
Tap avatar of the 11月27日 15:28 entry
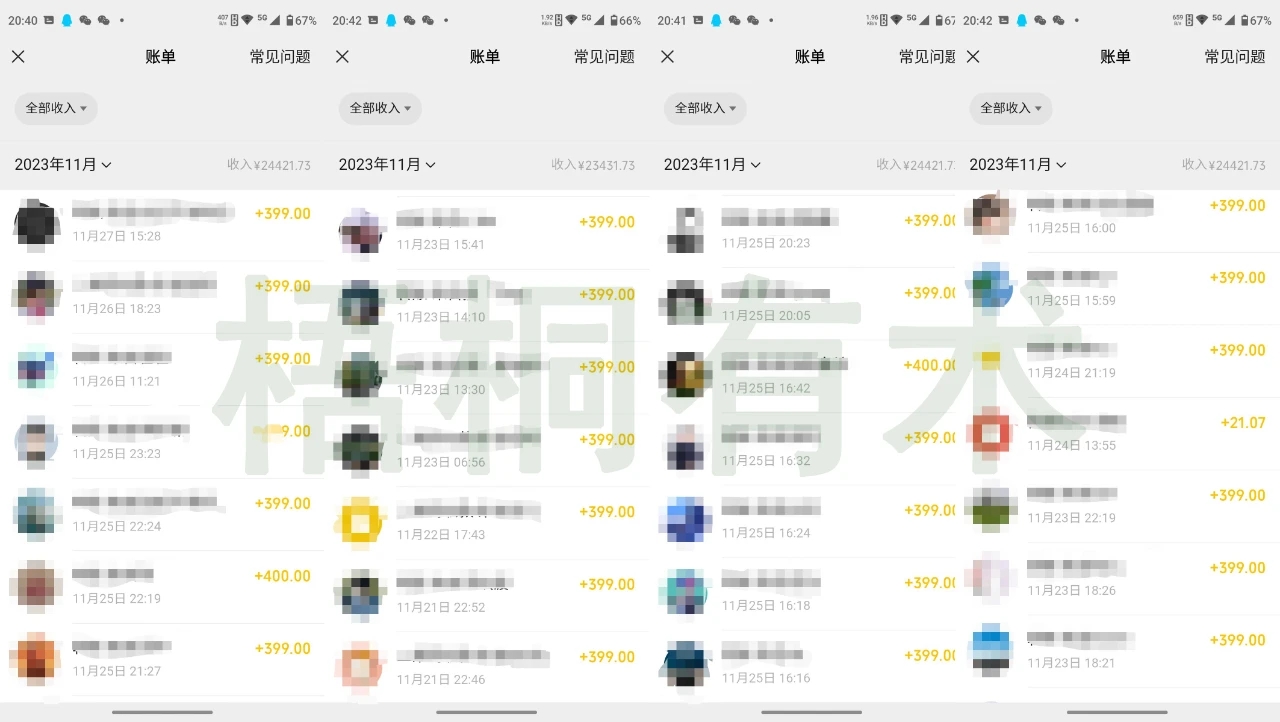[x=37, y=224]
